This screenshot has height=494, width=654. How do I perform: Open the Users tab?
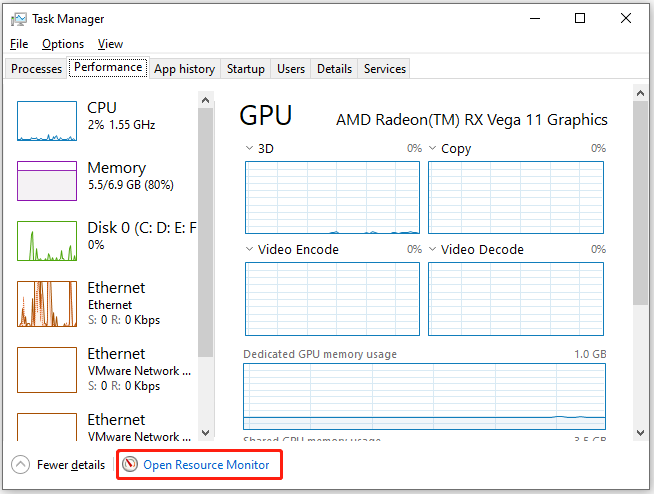point(291,68)
